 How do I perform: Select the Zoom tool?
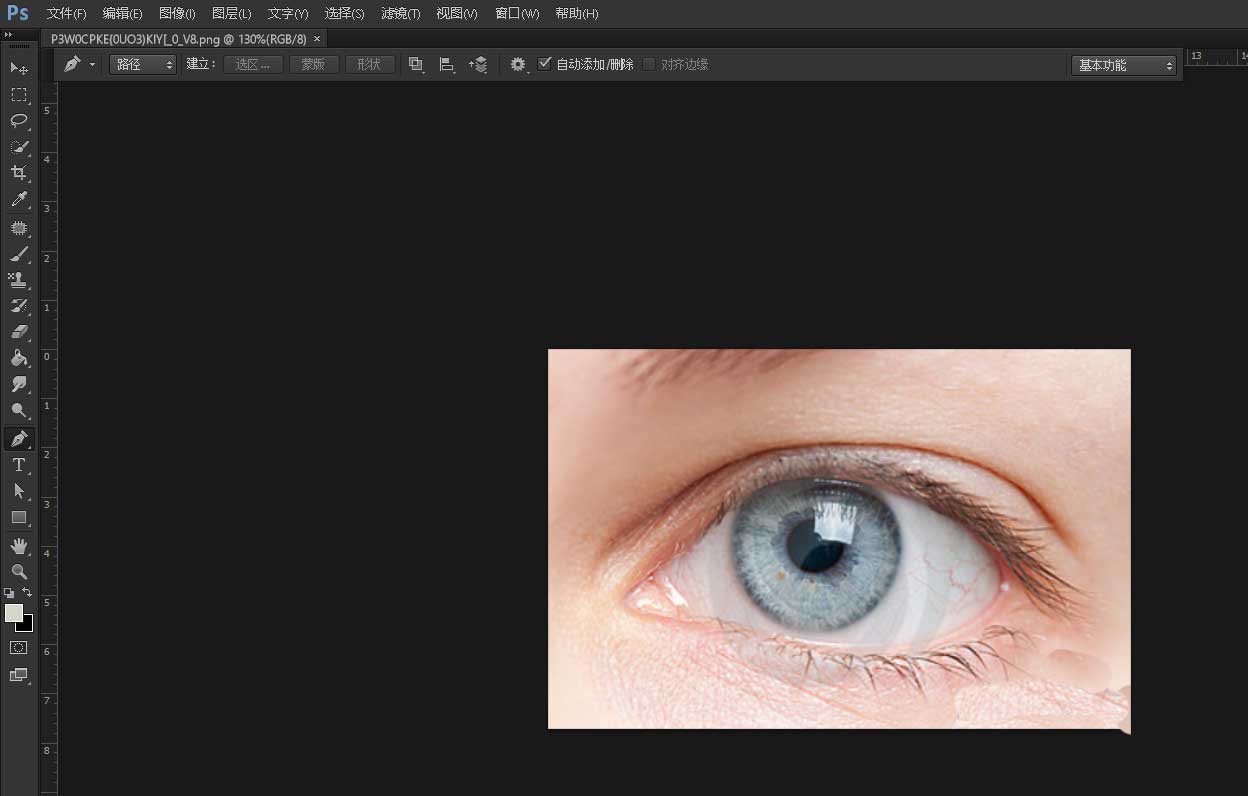tap(18, 572)
